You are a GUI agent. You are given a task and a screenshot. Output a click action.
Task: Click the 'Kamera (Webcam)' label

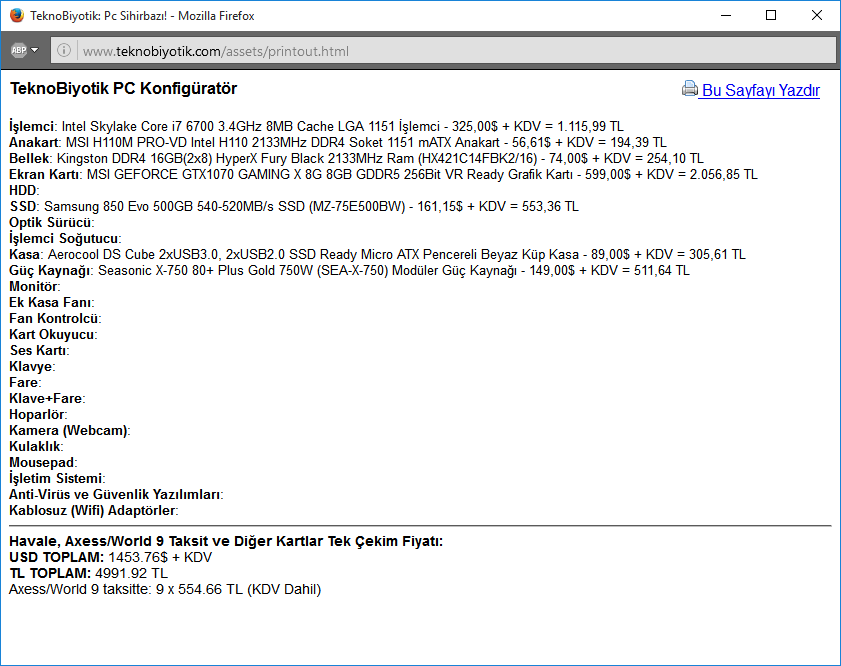[70, 431]
